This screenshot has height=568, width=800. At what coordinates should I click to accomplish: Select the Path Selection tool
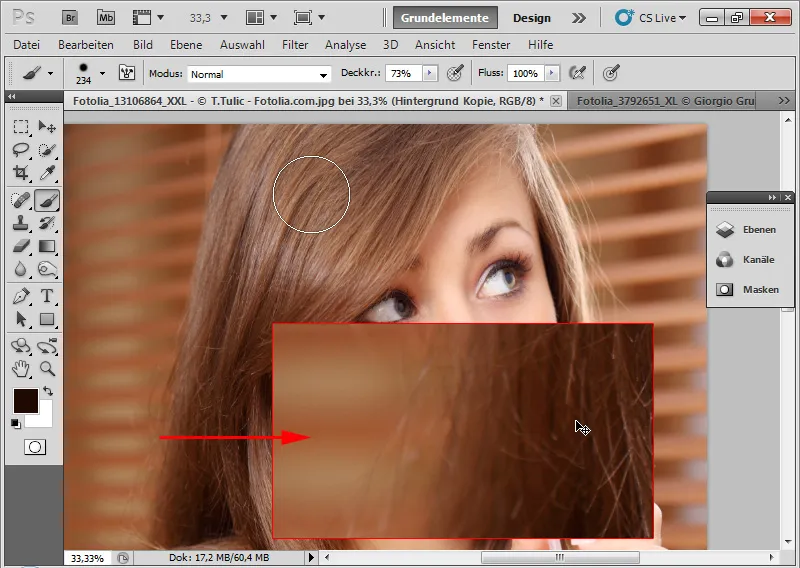(x=20, y=319)
